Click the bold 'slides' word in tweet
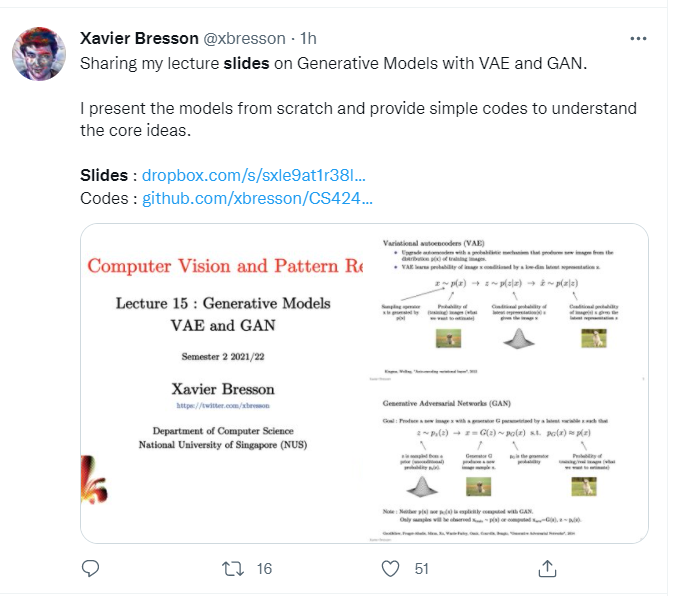 tap(245, 62)
